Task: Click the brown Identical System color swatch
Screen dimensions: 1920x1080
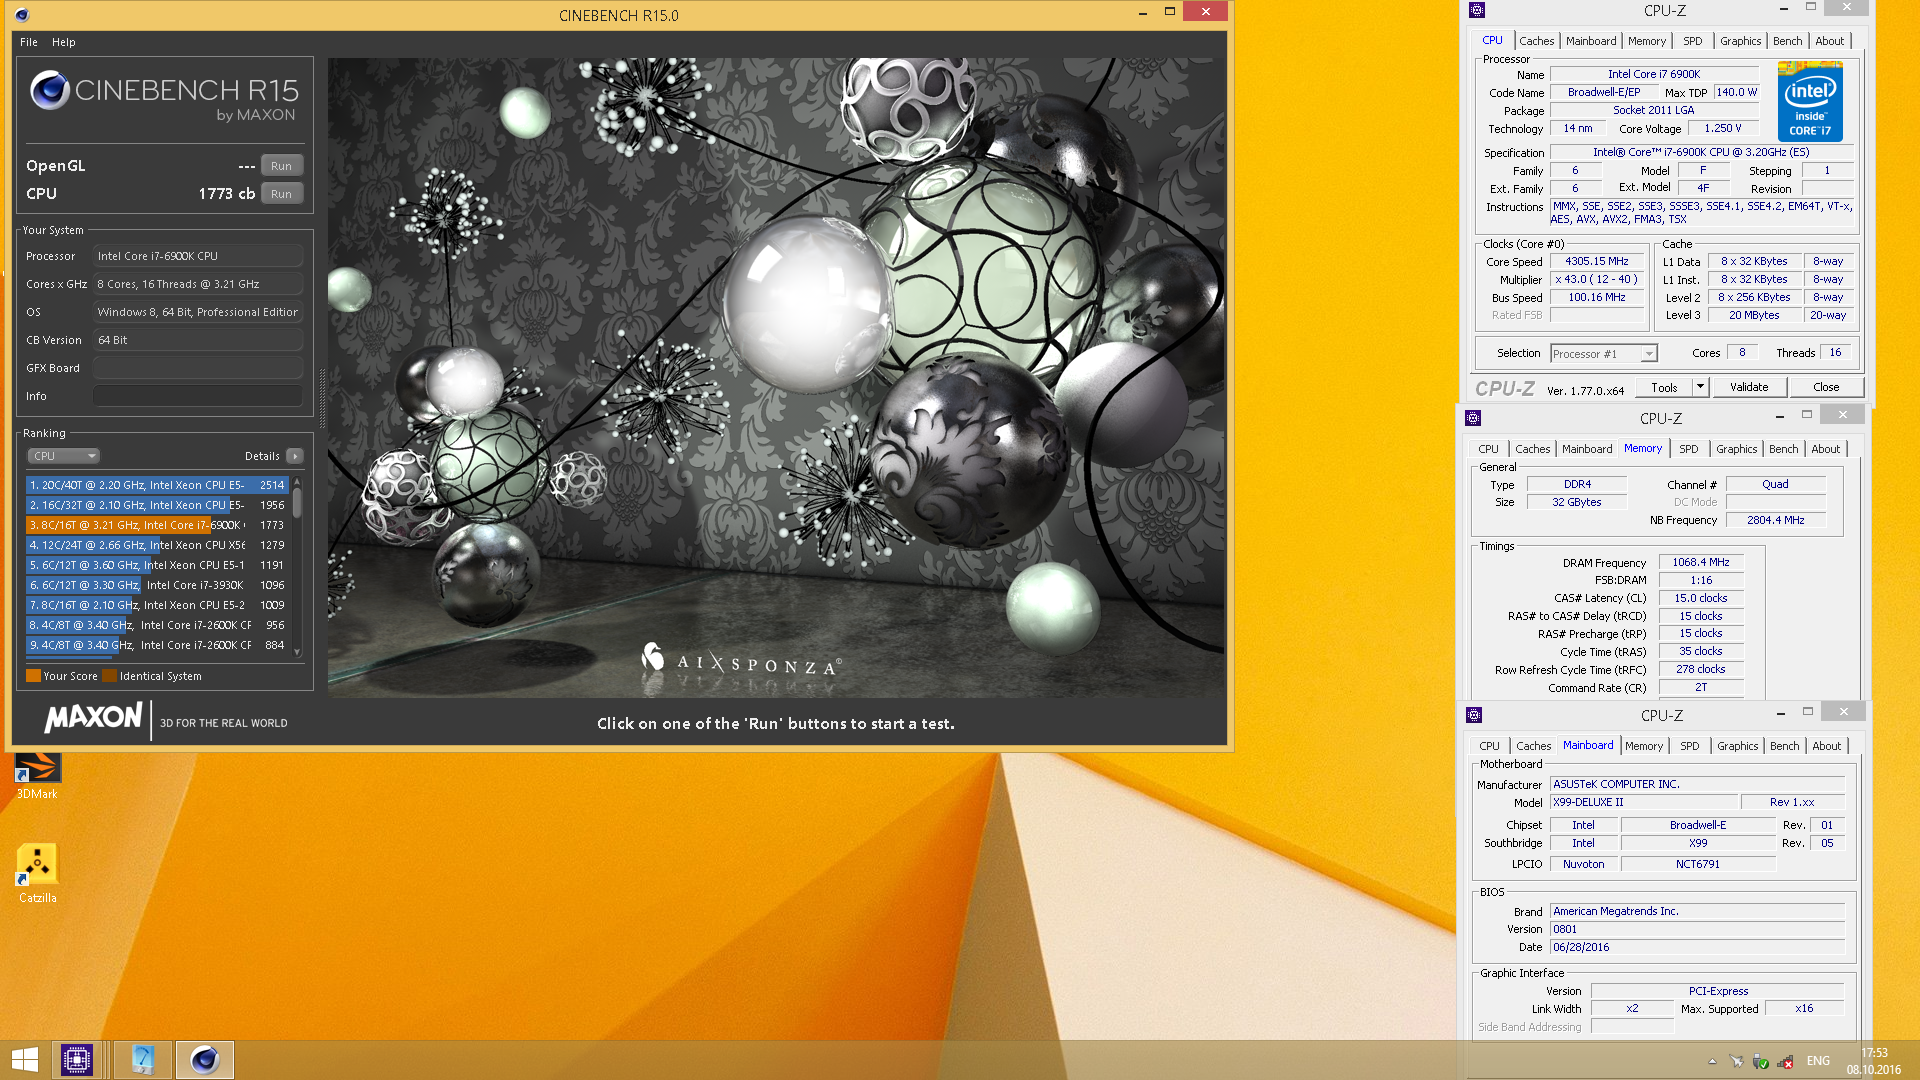Action: (x=109, y=676)
